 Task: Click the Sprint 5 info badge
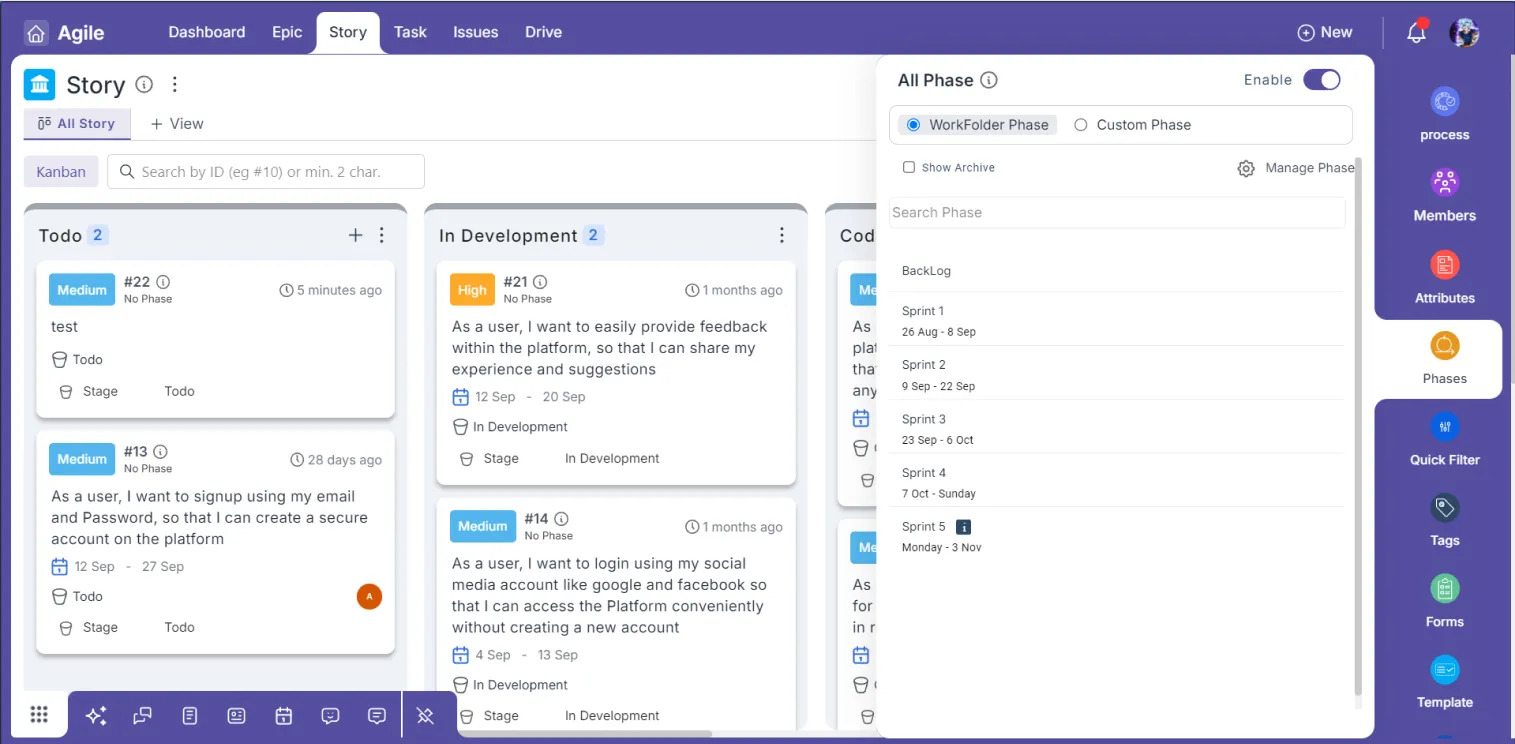click(964, 527)
